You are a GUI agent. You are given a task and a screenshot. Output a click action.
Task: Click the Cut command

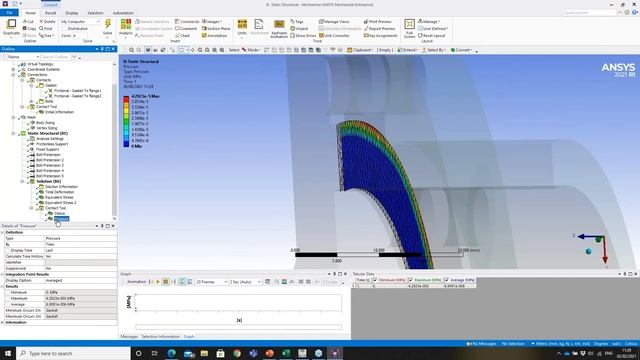point(28,21)
